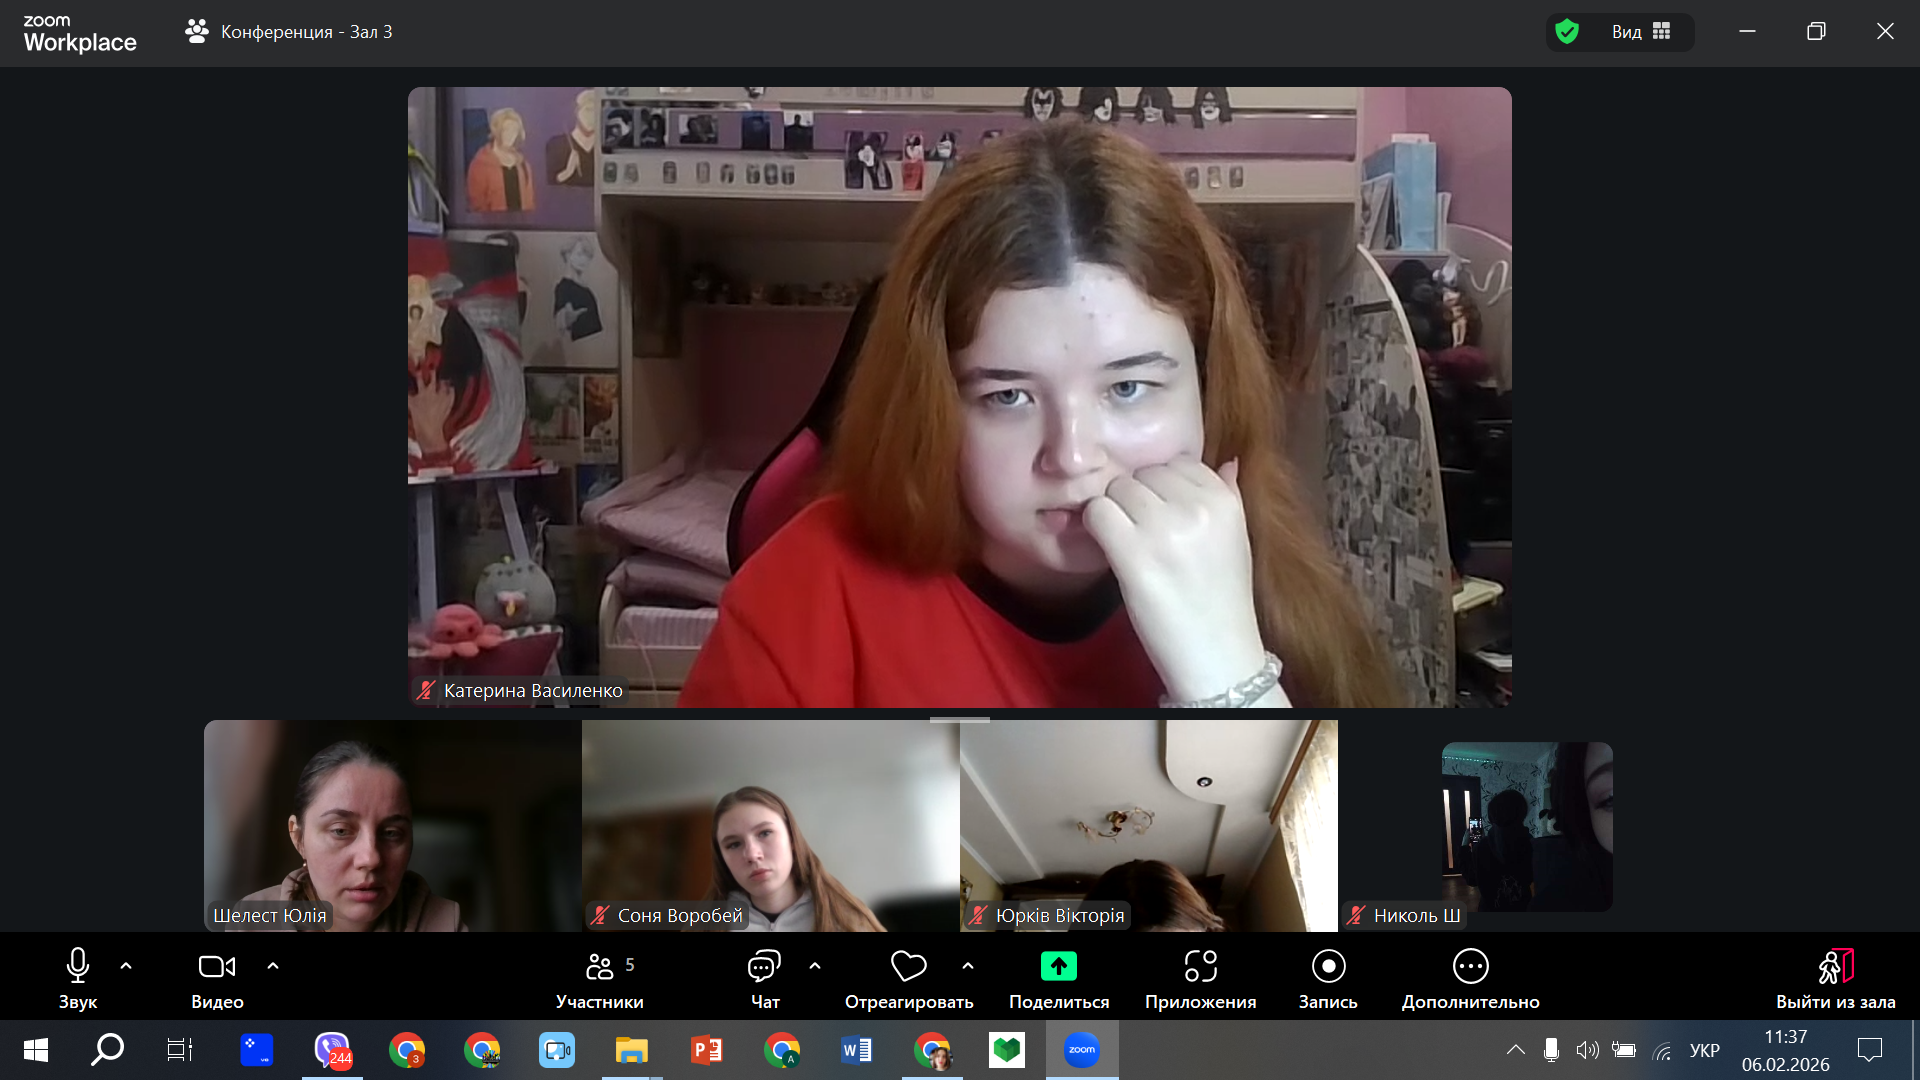Select Шелест Юлія video thumbnail
1920x1080 pixels.
pos(392,825)
